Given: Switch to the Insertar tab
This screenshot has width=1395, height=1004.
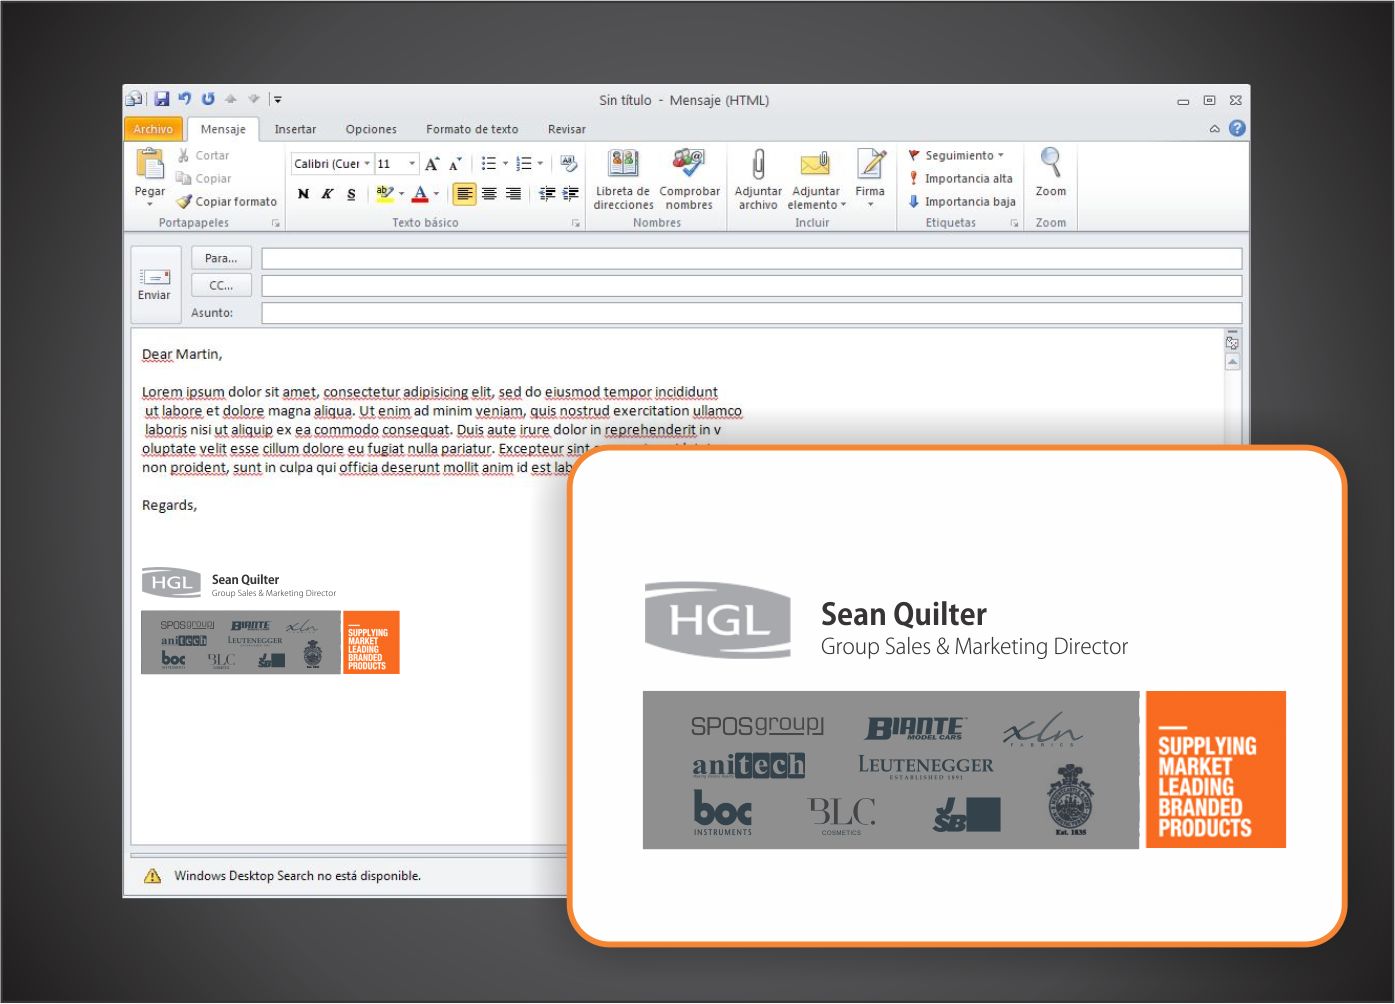Looking at the screenshot, I should tap(295, 129).
